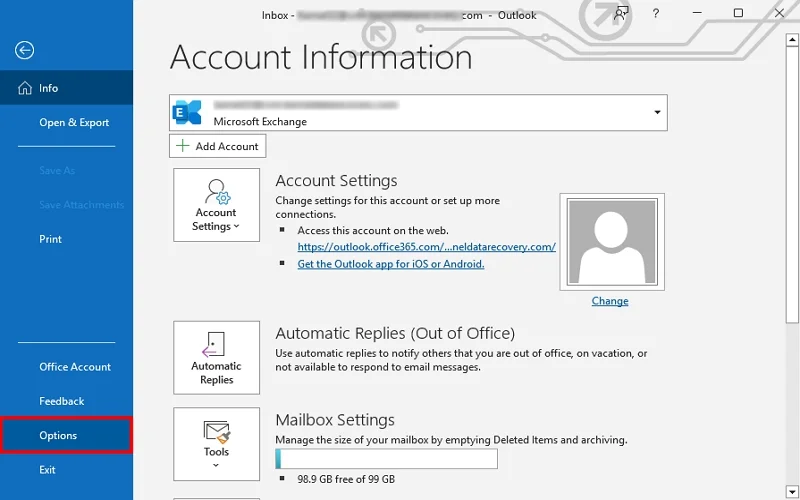Viewport: 800px width, 500px height.
Task: Click the scroll down arrow
Action: click(x=792, y=492)
